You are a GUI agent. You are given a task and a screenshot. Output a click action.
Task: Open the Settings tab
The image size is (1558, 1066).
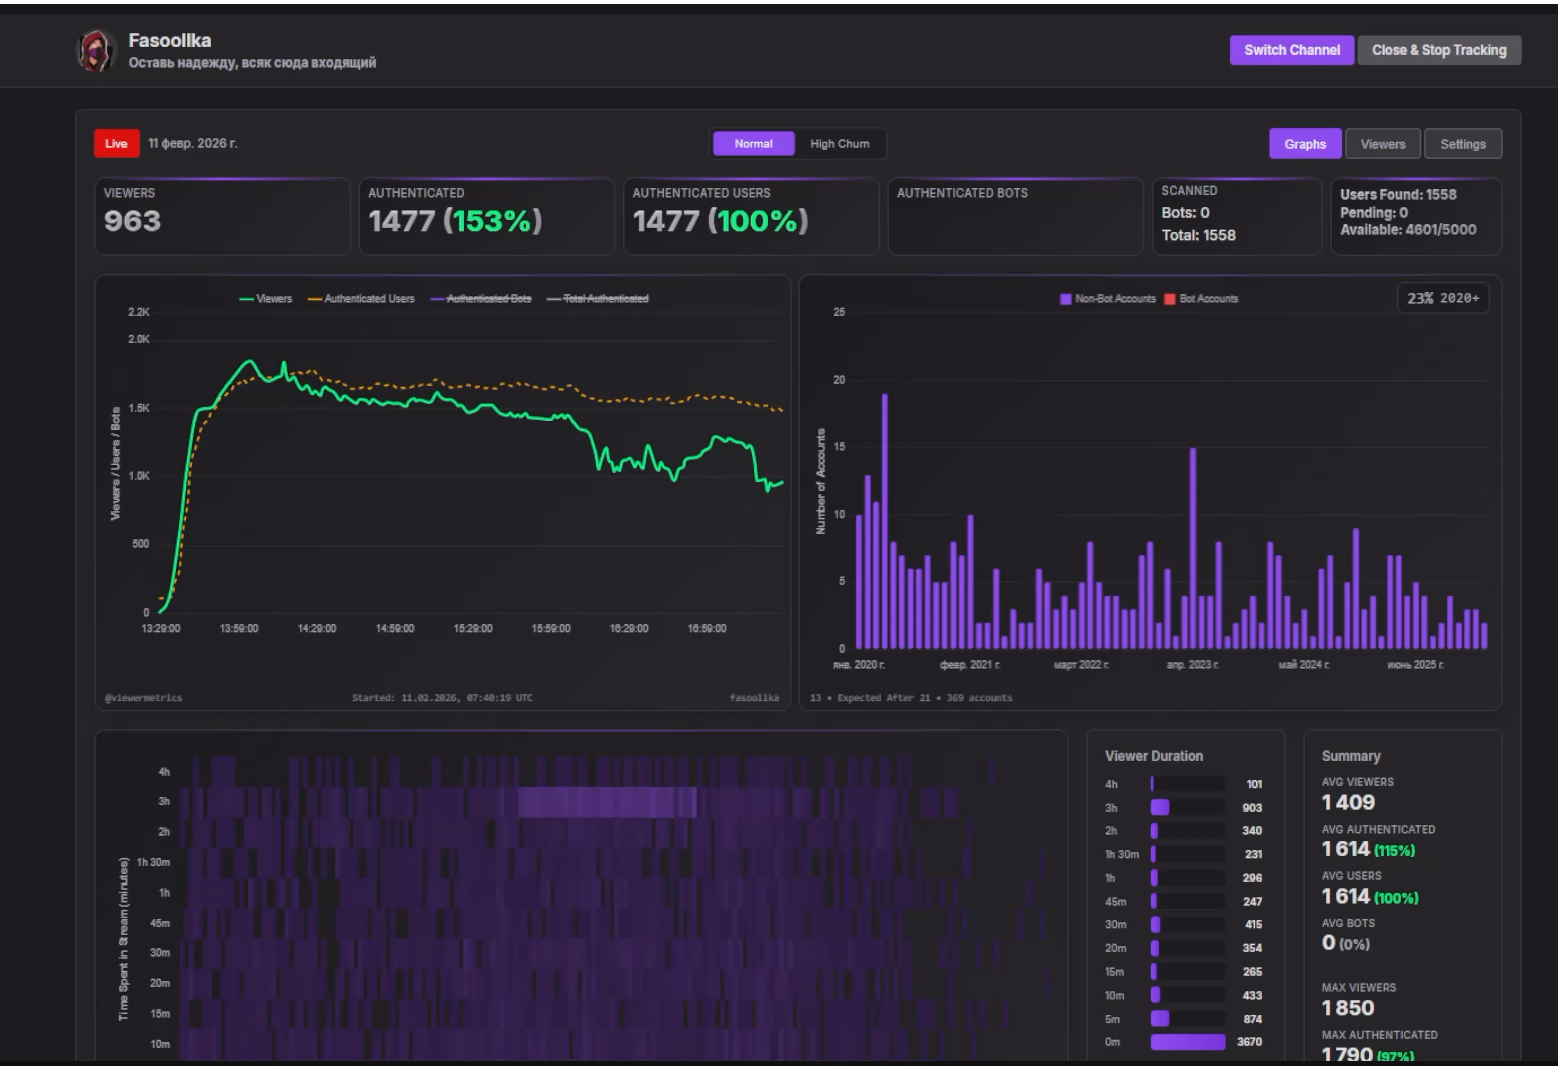coord(1463,144)
